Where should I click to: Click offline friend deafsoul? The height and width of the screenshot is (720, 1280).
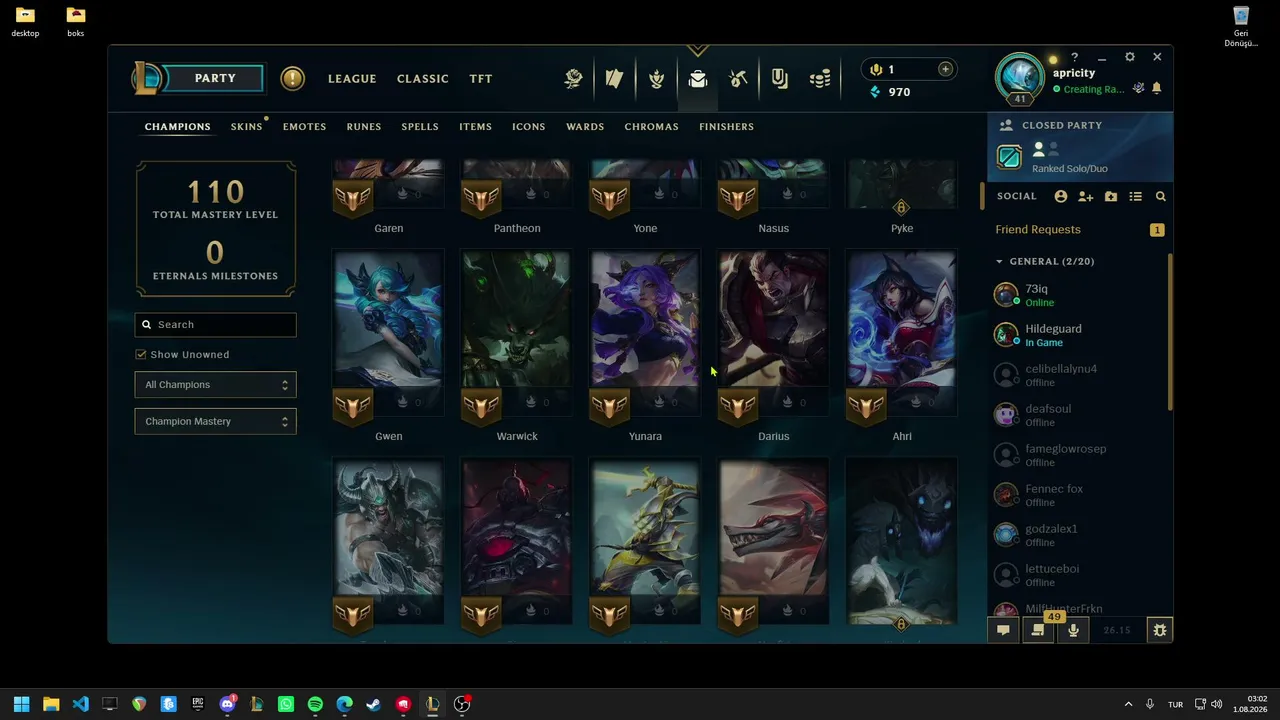pyautogui.click(x=1079, y=415)
